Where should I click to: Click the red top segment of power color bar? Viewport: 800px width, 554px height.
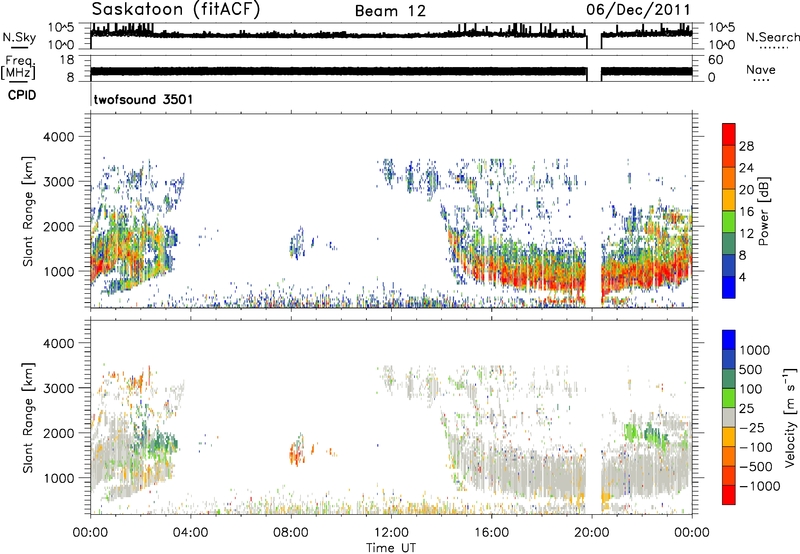click(x=729, y=134)
